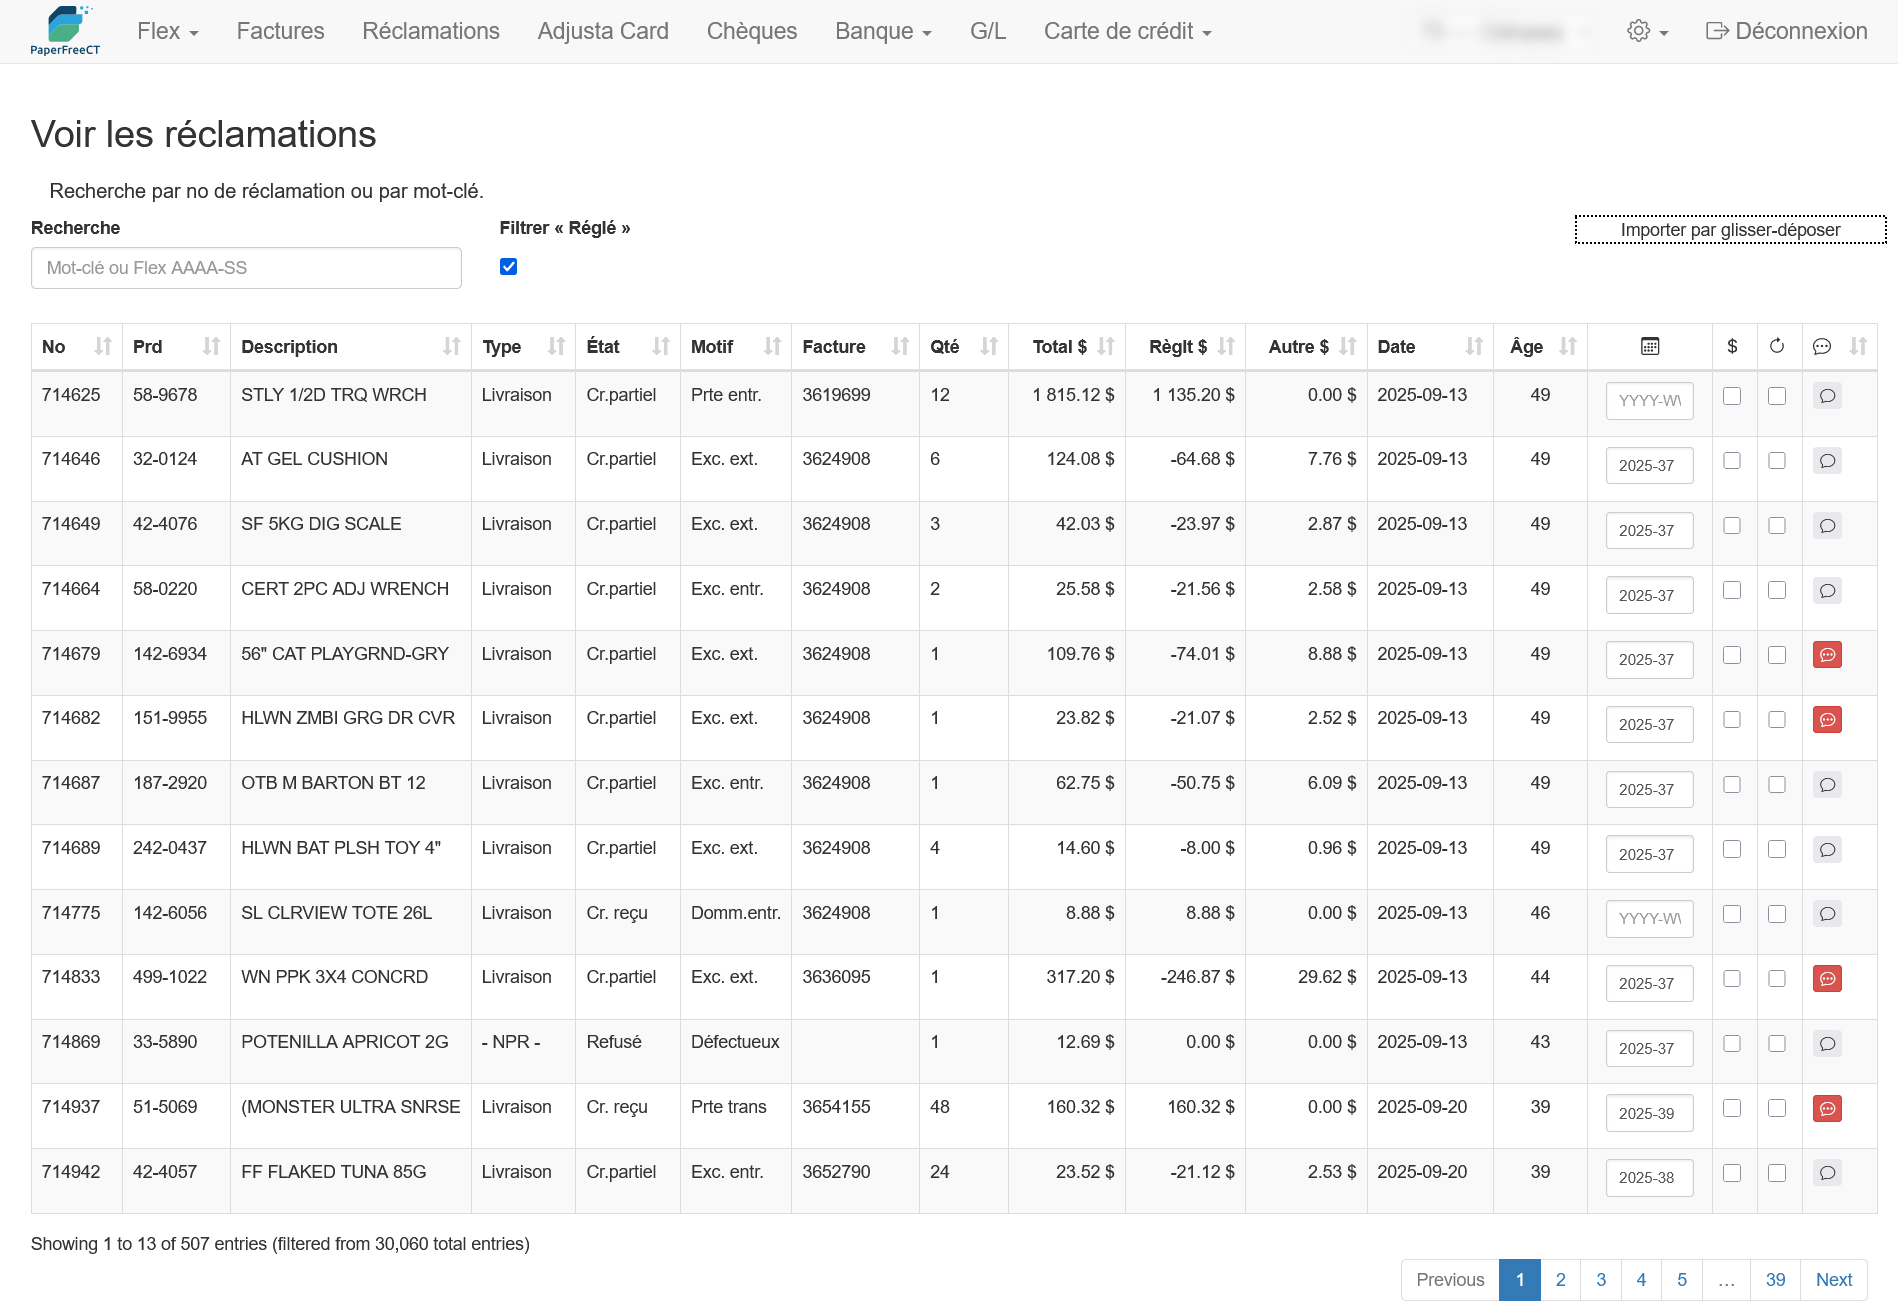
Task: Open red comment icon for claim 714679
Action: 1827,655
